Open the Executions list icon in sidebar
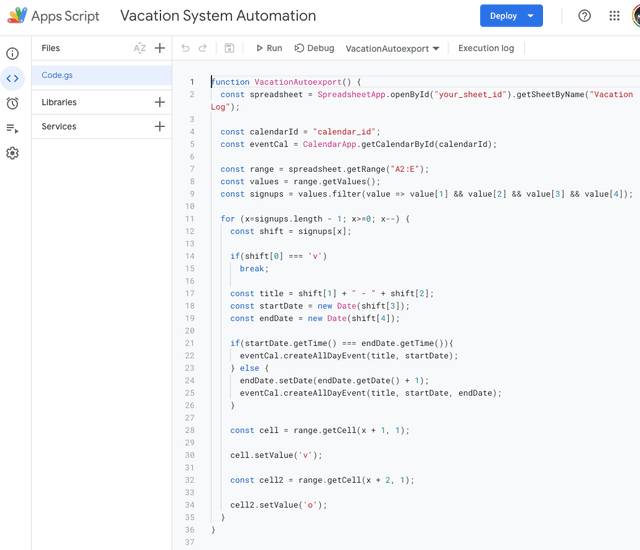The image size is (640, 550). (x=12, y=128)
